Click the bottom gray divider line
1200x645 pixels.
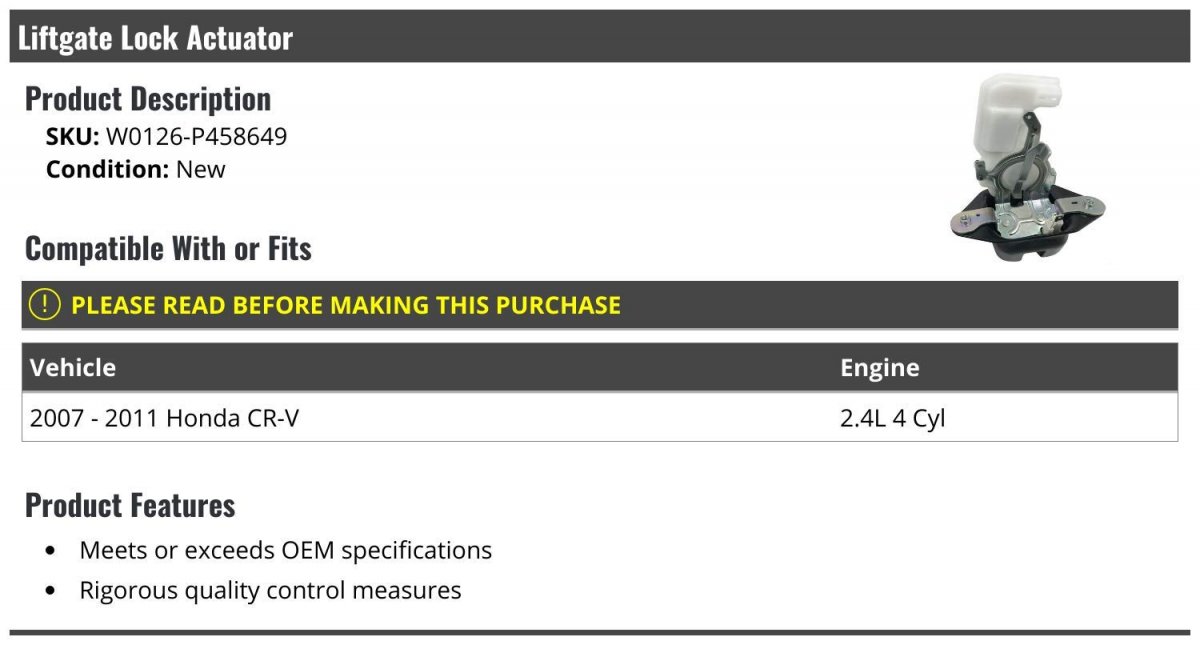pos(600,632)
